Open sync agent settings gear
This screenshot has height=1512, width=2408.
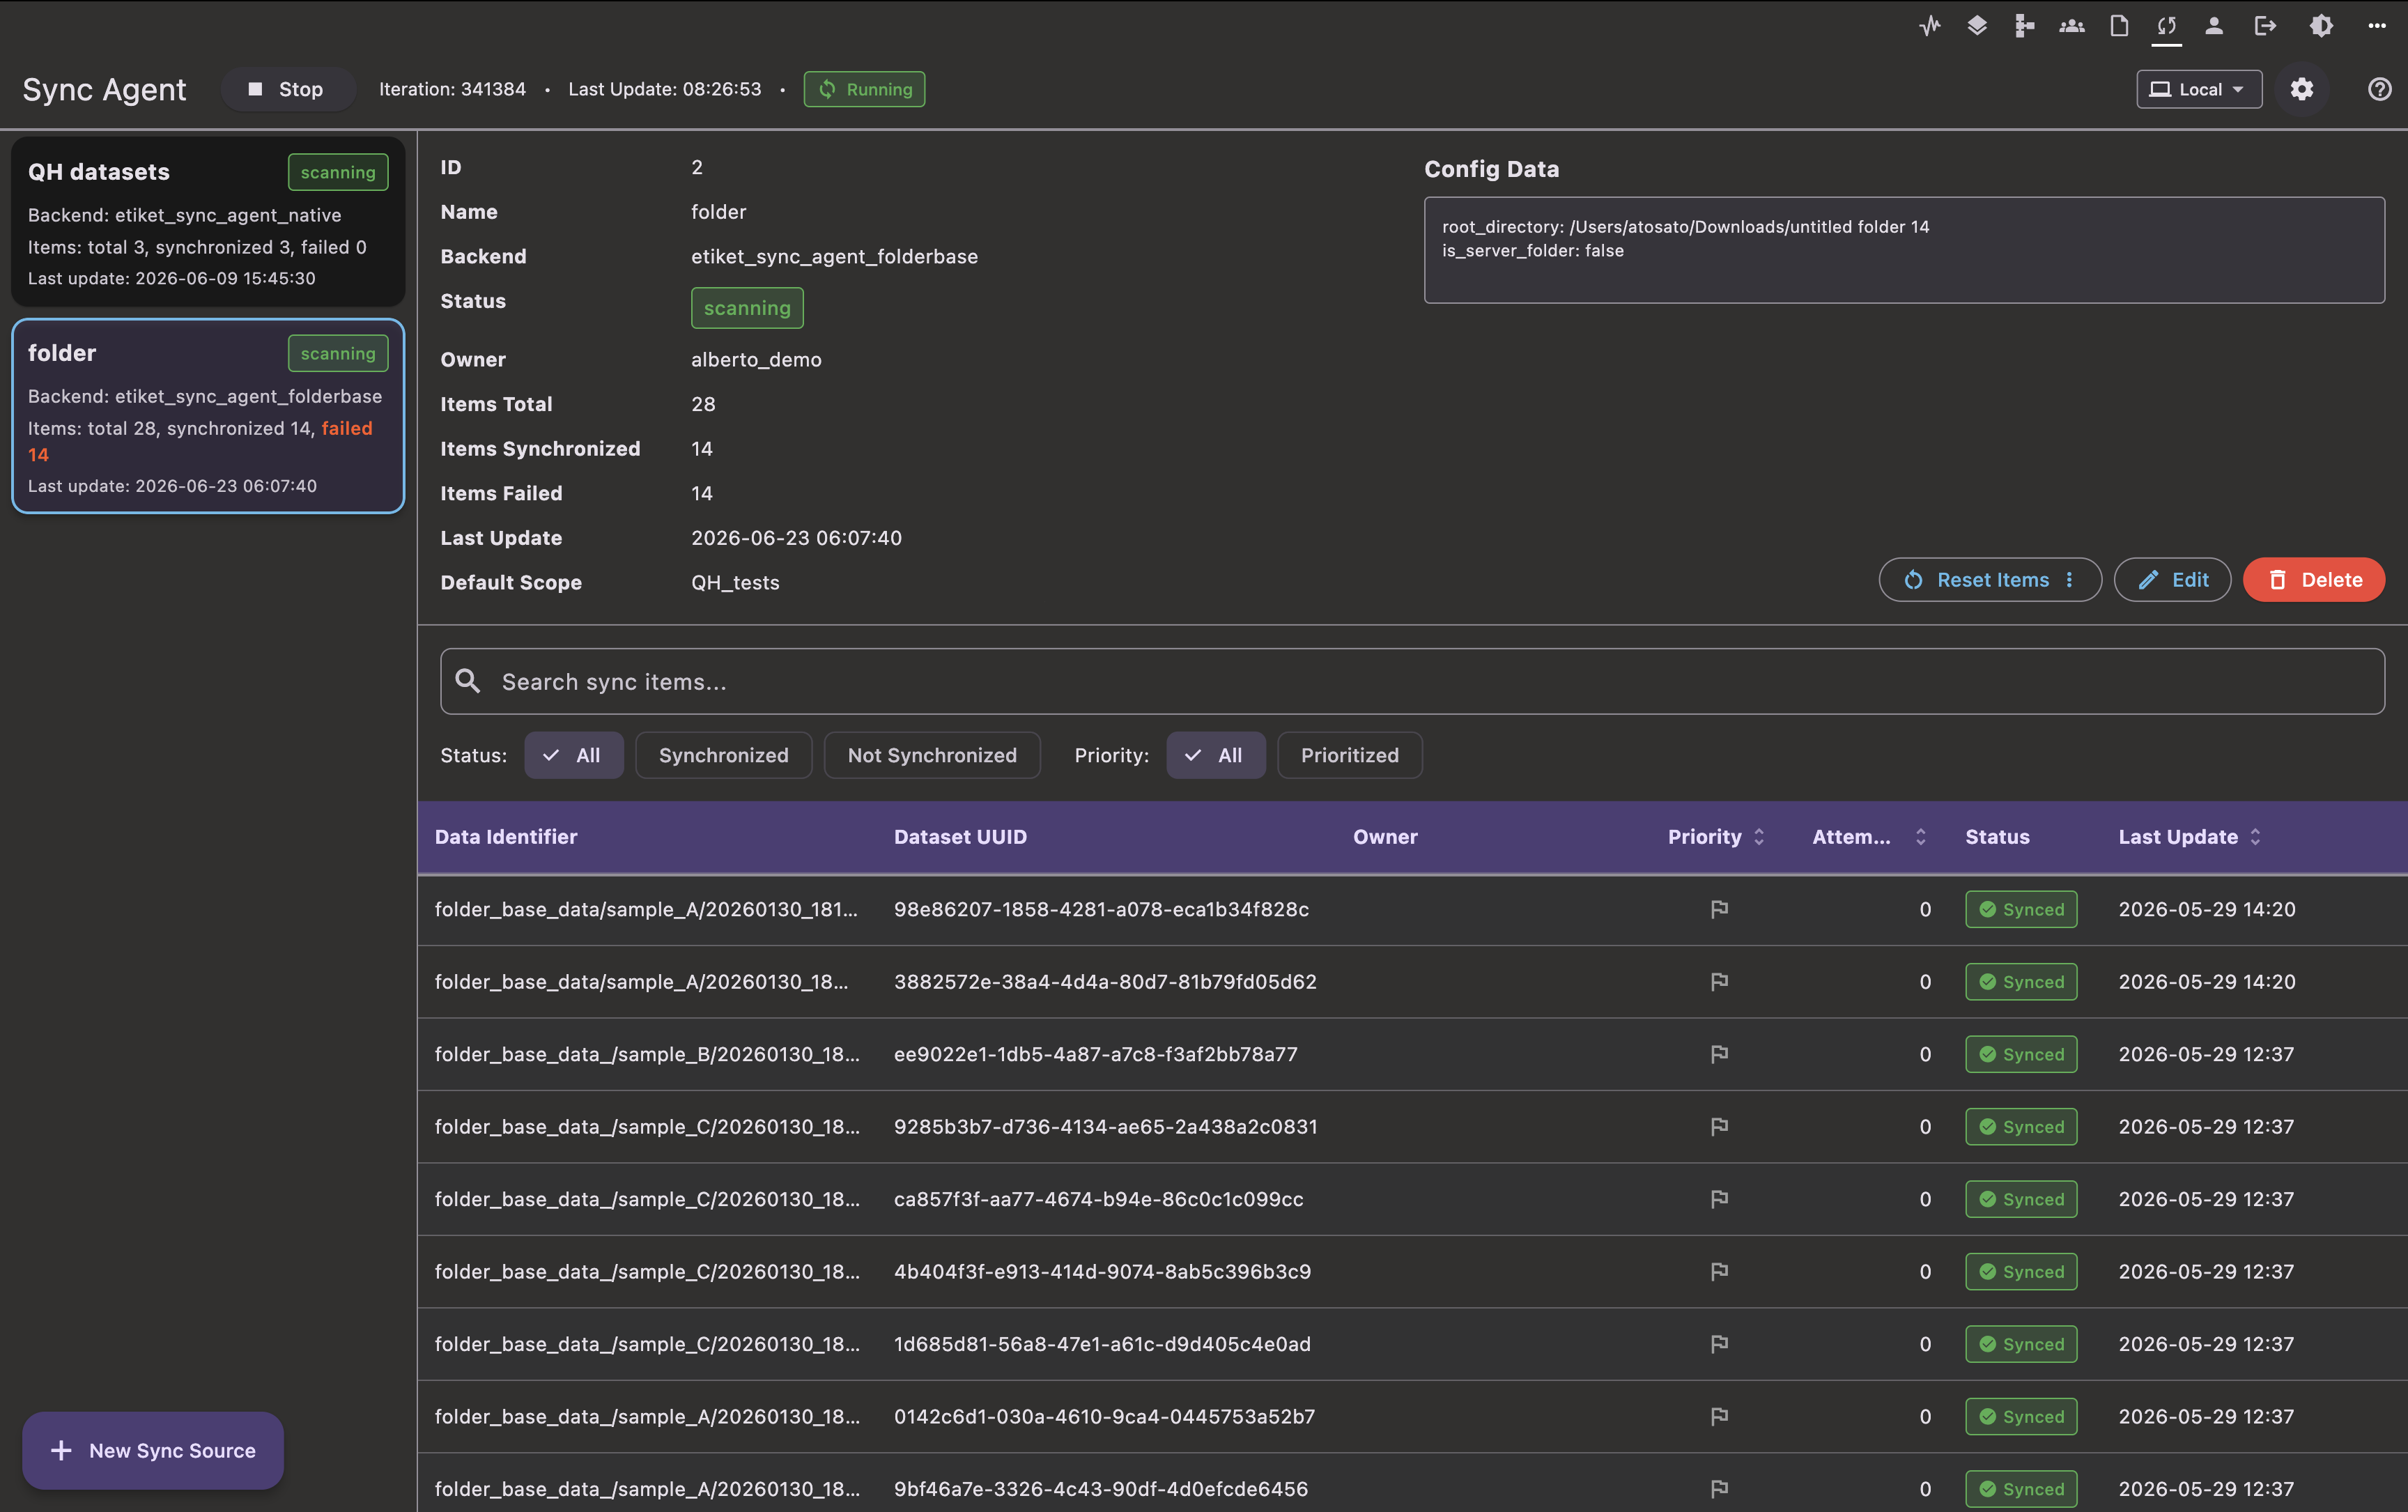coord(2302,89)
